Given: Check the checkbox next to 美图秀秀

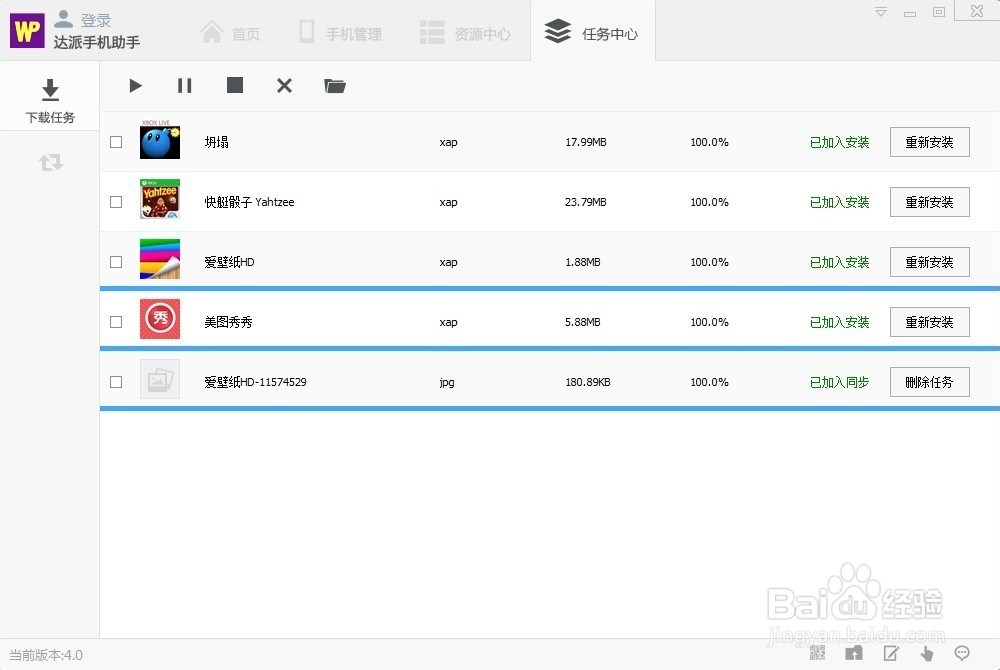Looking at the screenshot, I should click(x=116, y=321).
